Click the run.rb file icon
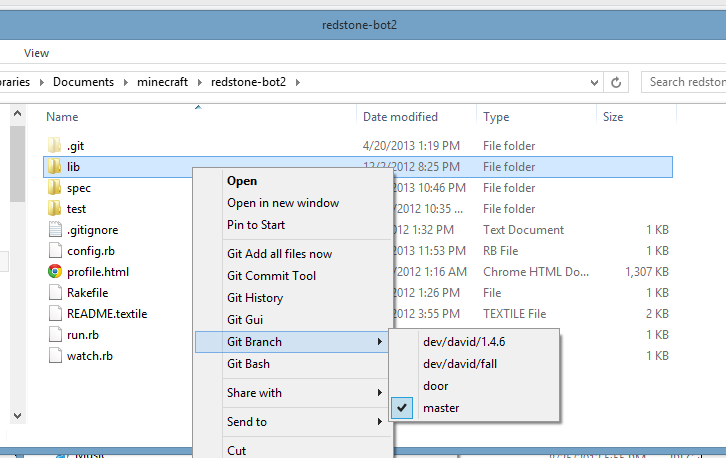 [55, 334]
